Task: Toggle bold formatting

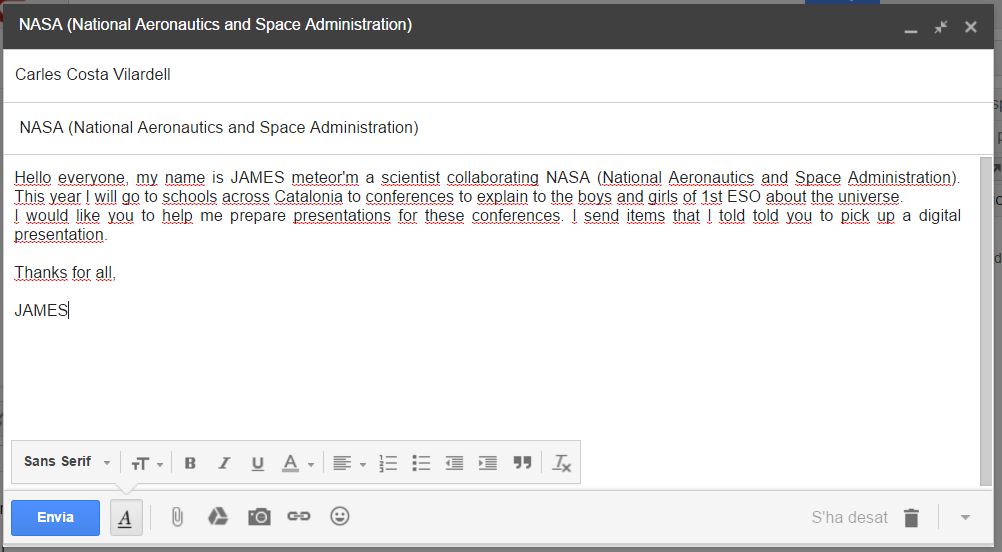Action: point(190,463)
